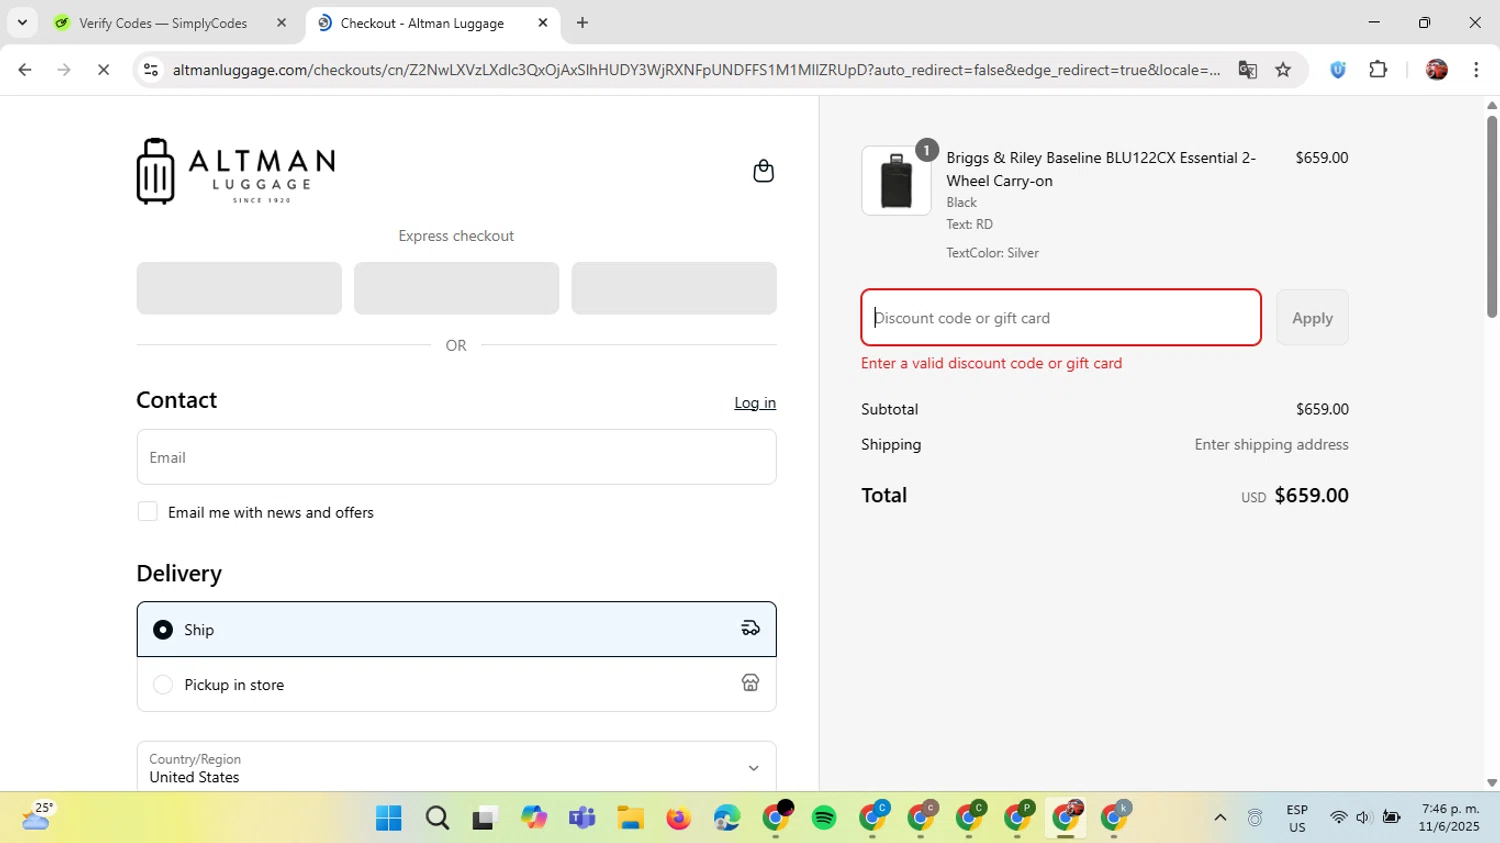Click the browser forward arrow
1500x843 pixels.
(64, 69)
